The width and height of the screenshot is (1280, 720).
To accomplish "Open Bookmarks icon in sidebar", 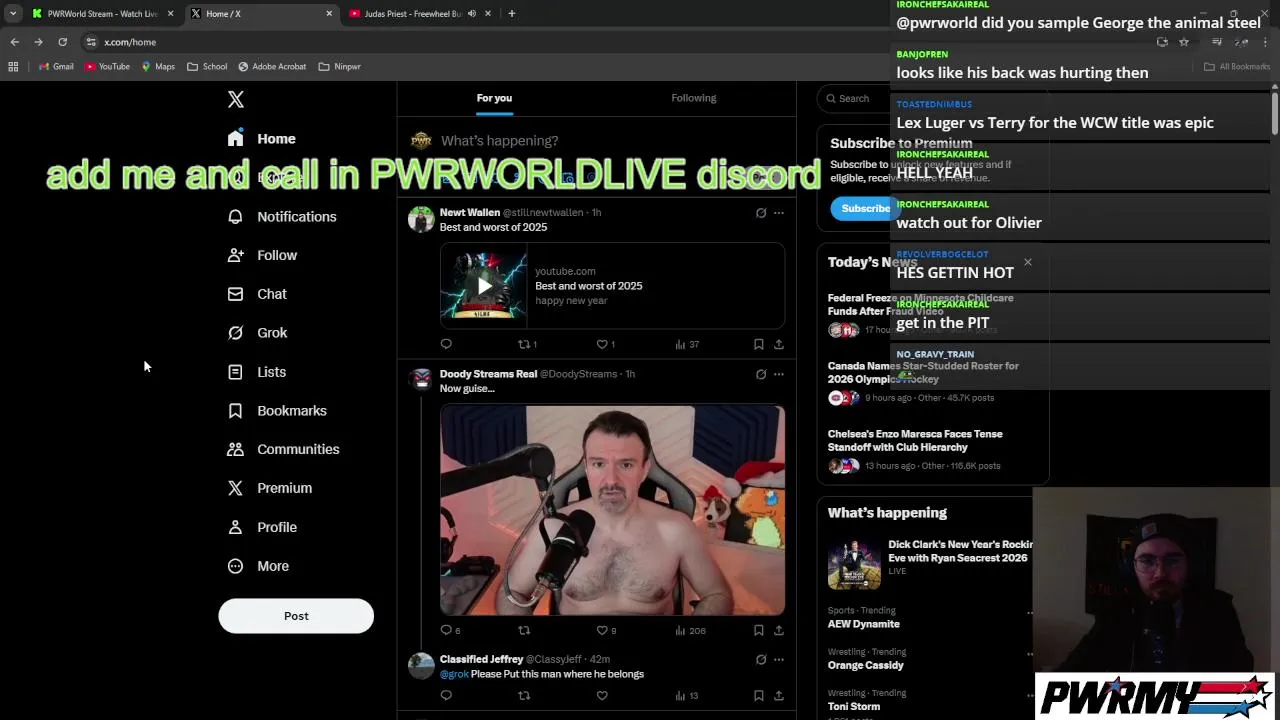I will point(235,411).
